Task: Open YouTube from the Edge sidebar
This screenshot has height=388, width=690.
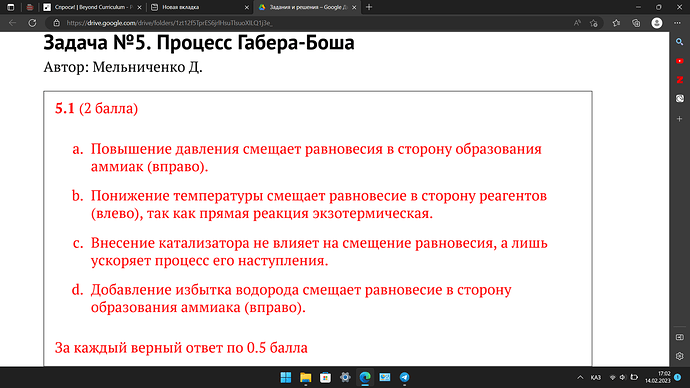Action: [x=679, y=61]
